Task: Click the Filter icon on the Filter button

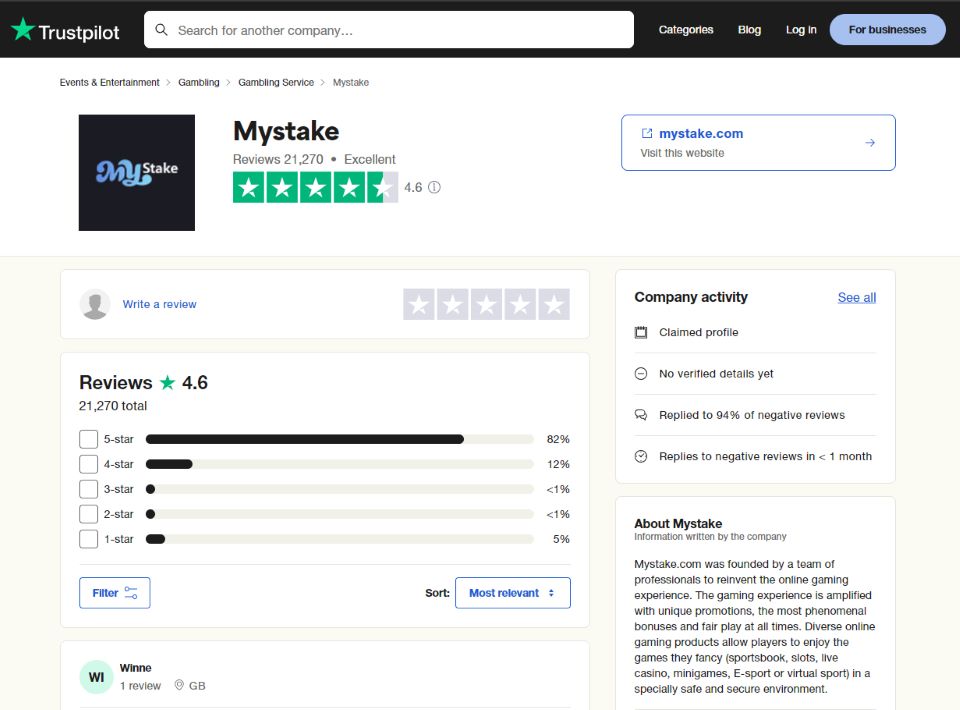Action: (x=132, y=592)
